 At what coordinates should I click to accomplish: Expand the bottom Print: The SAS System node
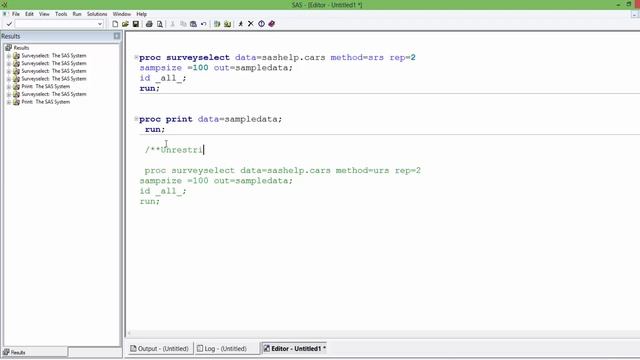click(x=9, y=102)
